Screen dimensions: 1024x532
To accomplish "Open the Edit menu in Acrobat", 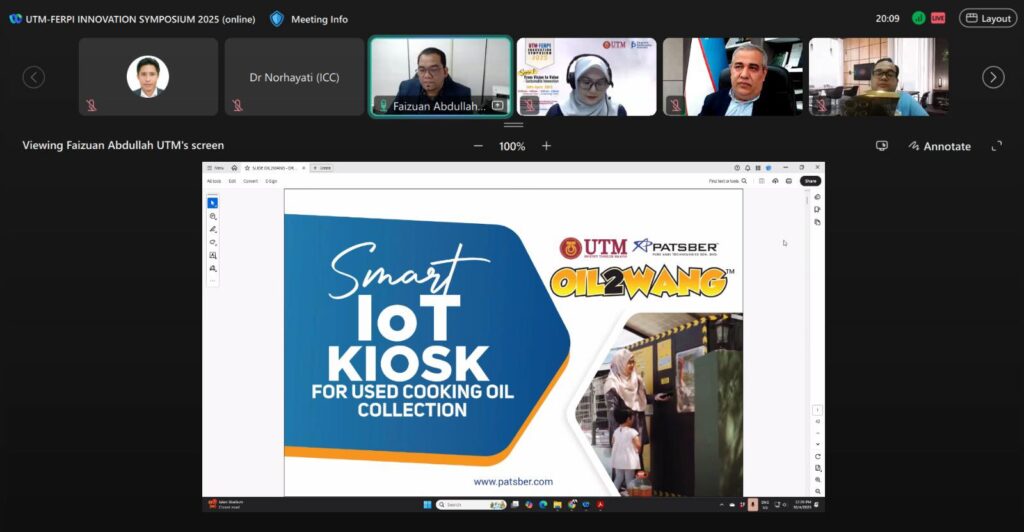I will tap(232, 181).
